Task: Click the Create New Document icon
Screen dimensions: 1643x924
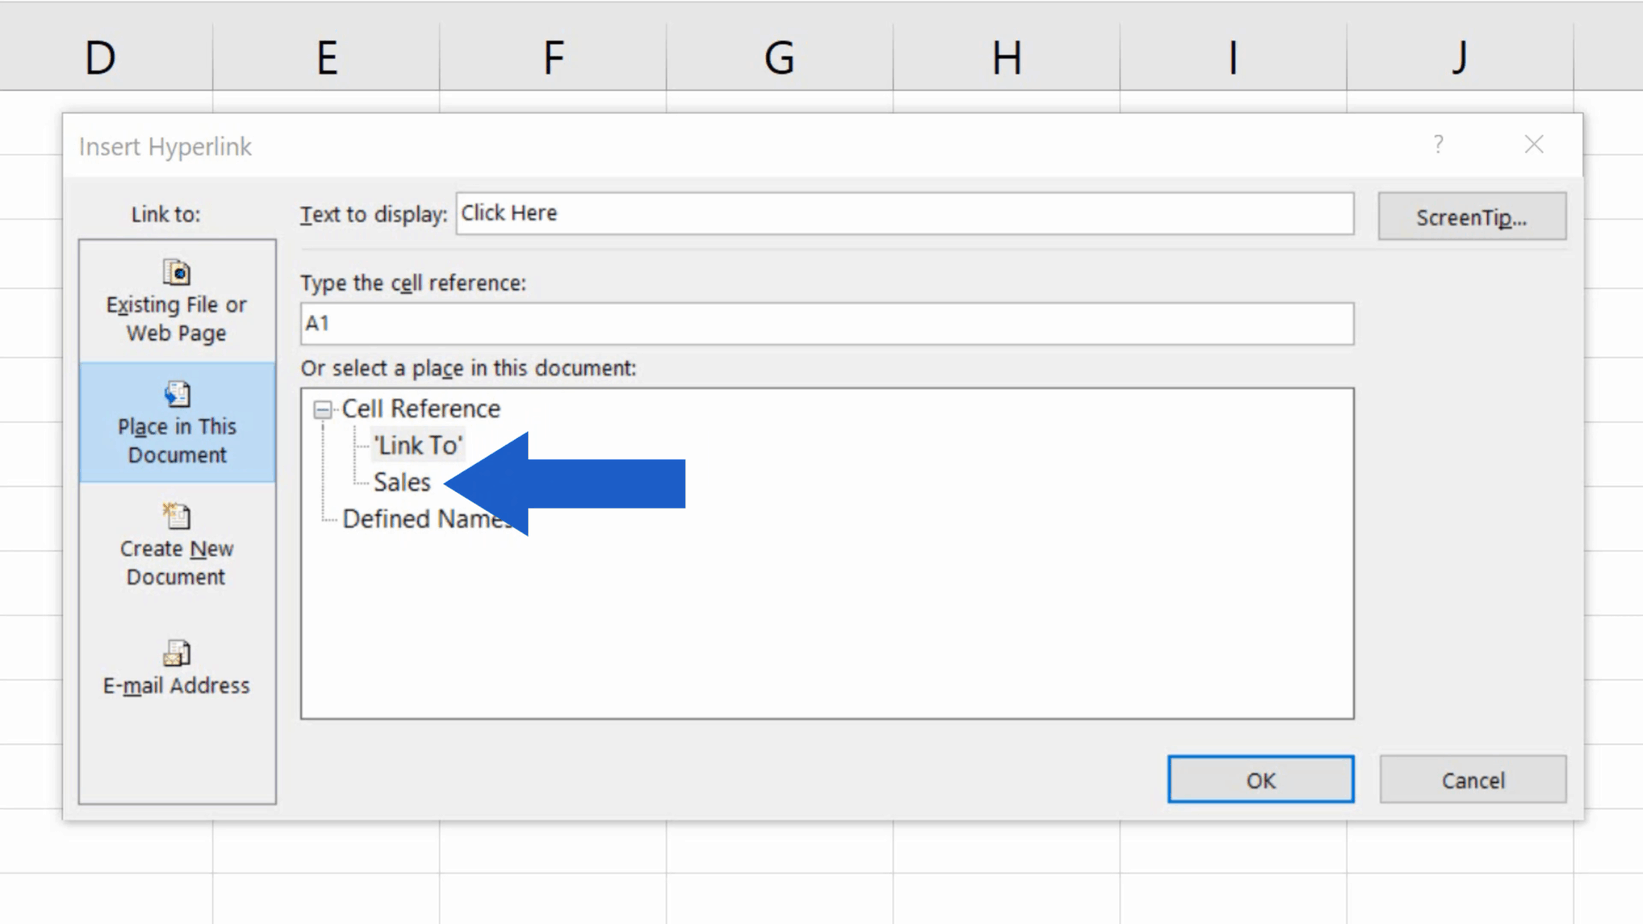Action: [x=177, y=516]
